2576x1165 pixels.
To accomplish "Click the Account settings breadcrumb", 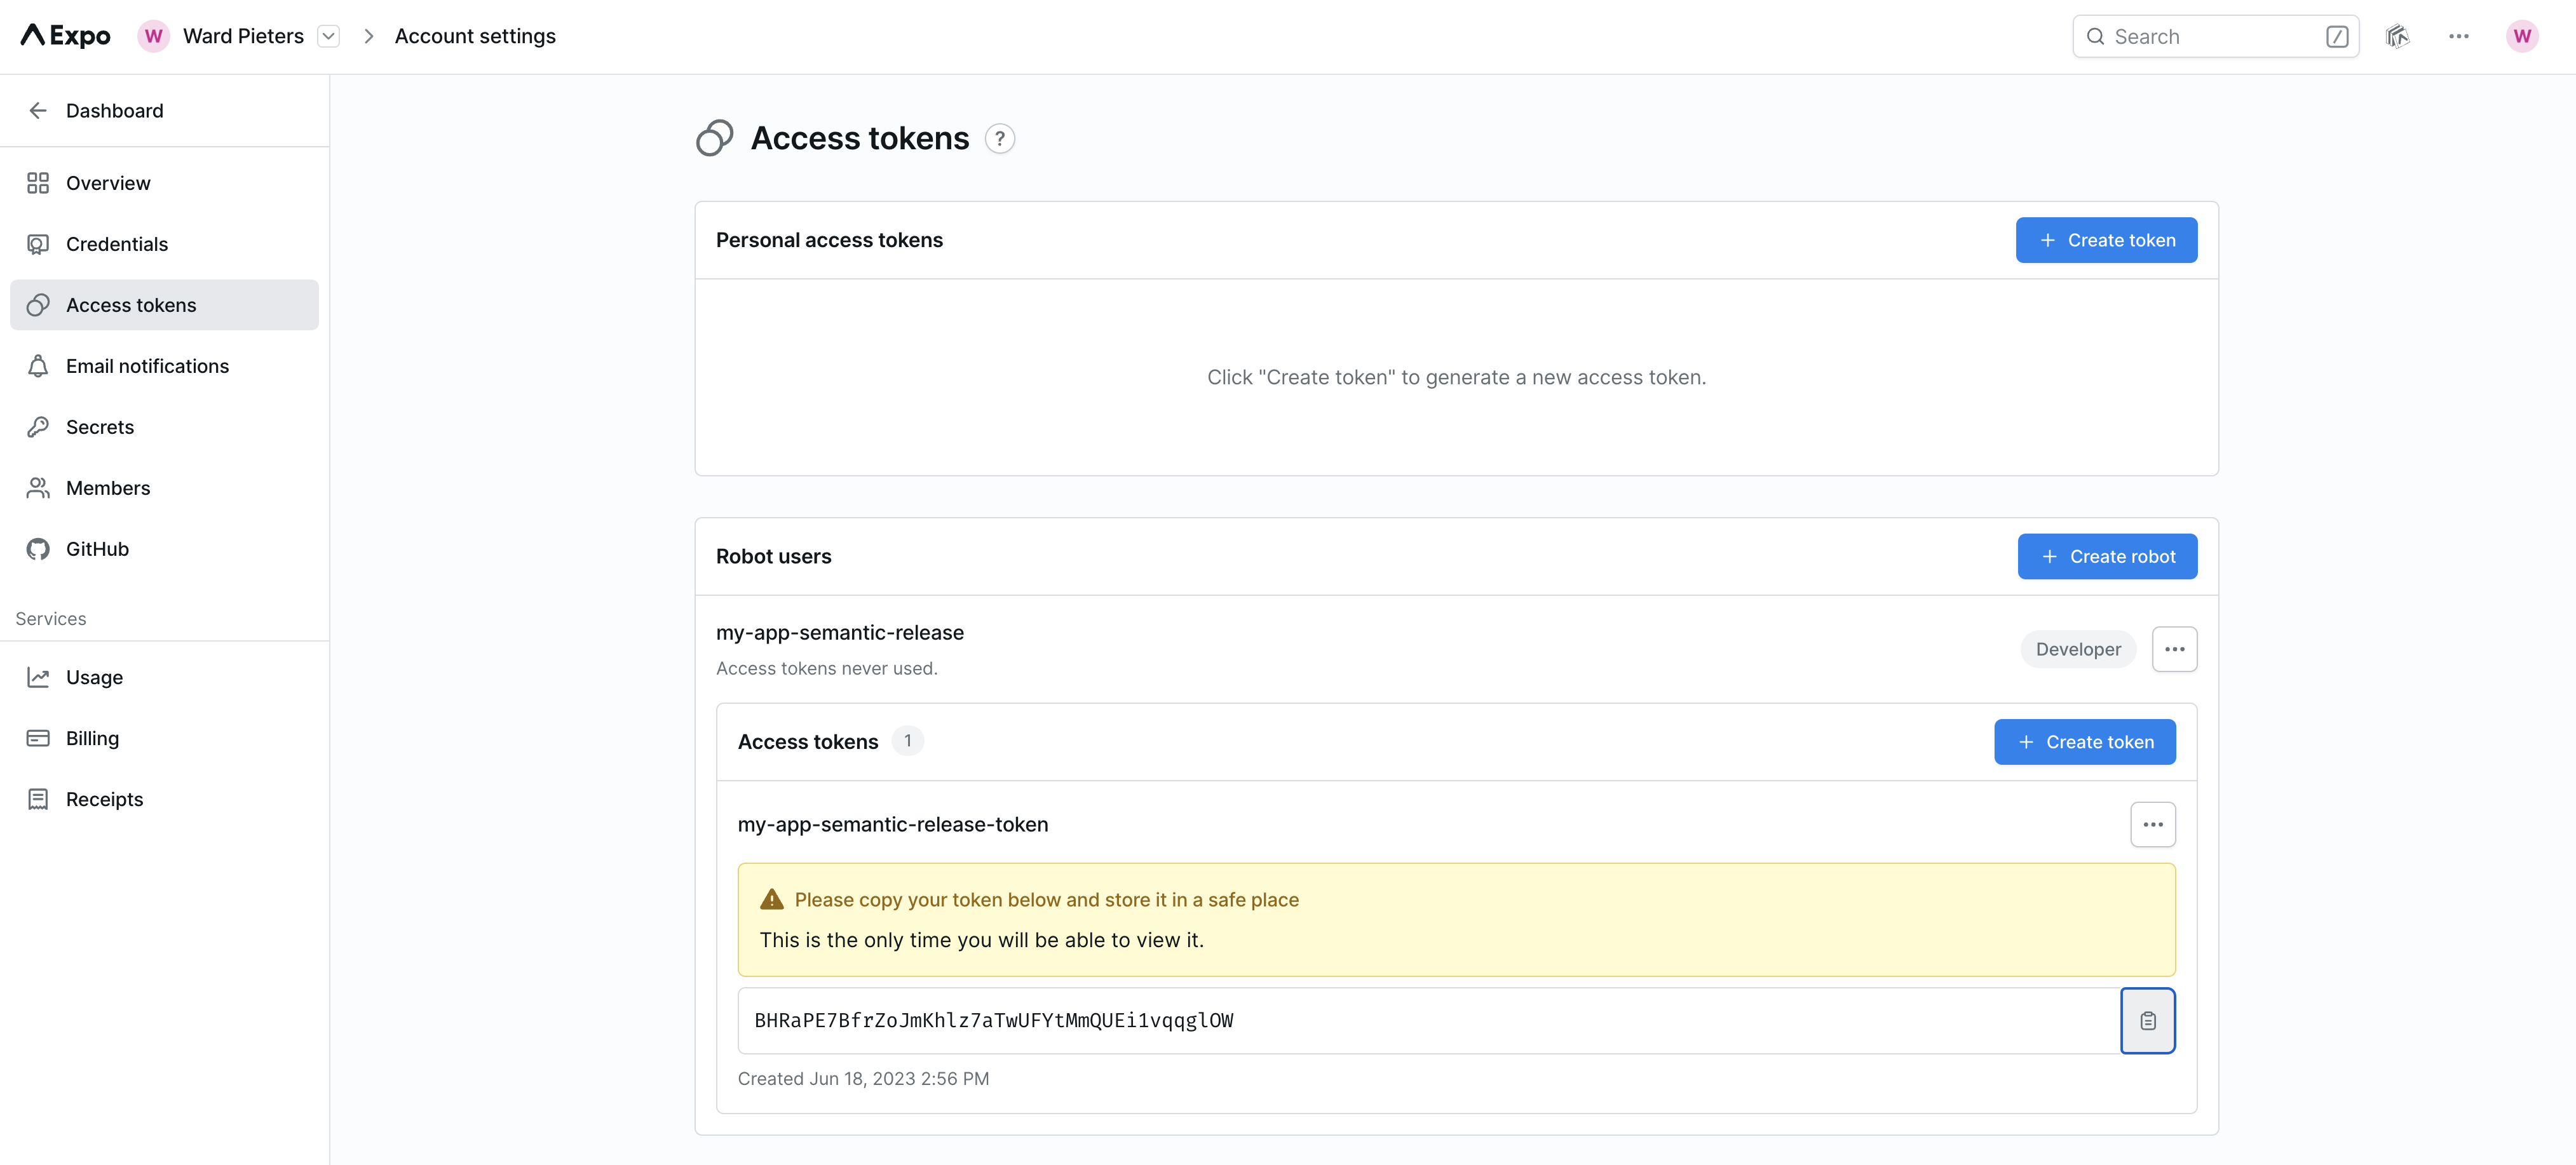I will pyautogui.click(x=475, y=37).
